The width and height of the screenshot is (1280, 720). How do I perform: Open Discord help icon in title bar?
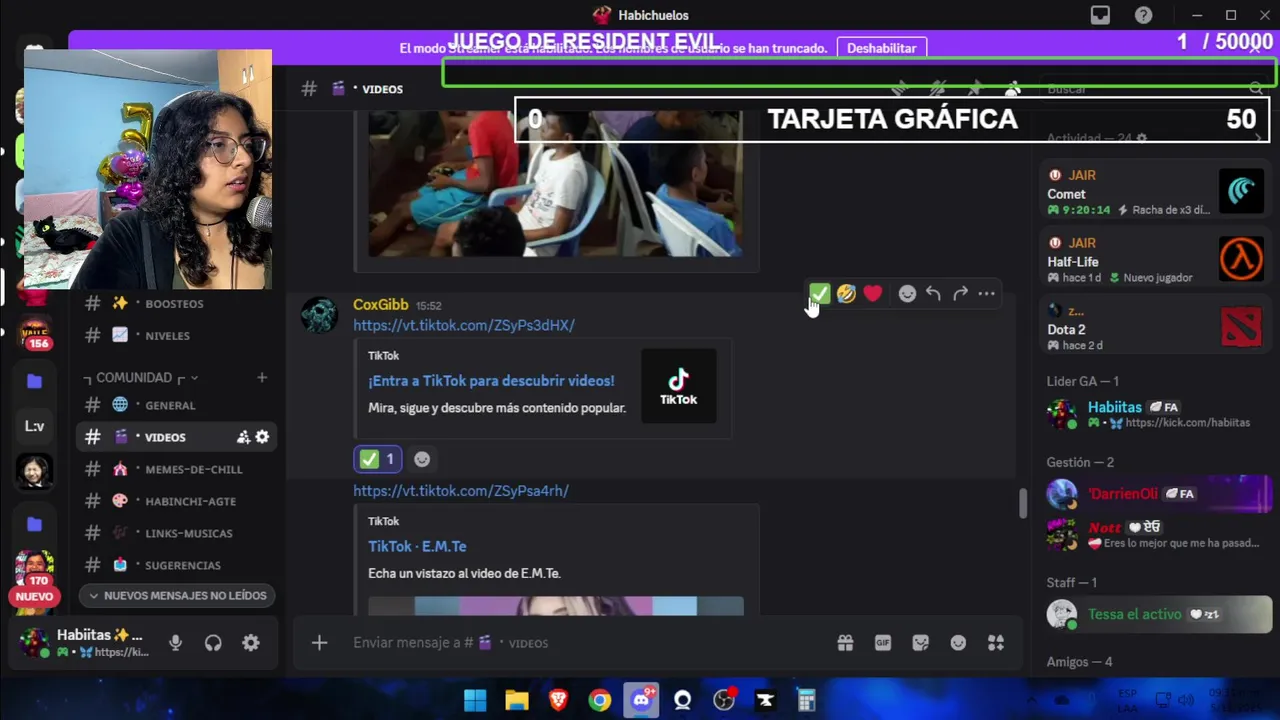1143,15
